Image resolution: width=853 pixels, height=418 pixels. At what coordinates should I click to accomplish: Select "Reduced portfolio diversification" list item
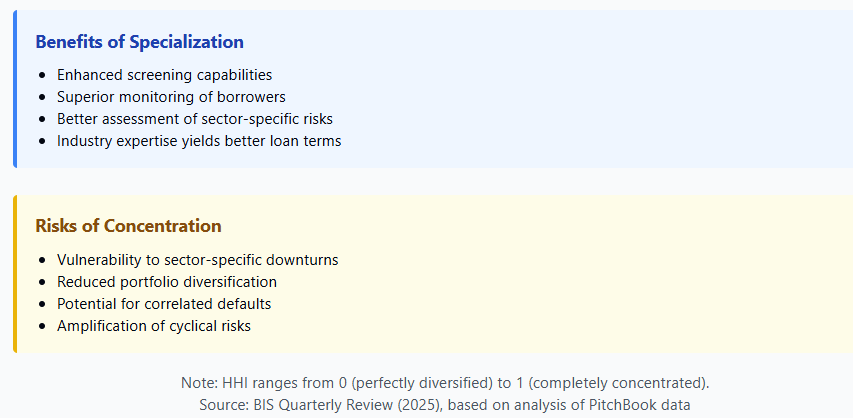coord(167,282)
